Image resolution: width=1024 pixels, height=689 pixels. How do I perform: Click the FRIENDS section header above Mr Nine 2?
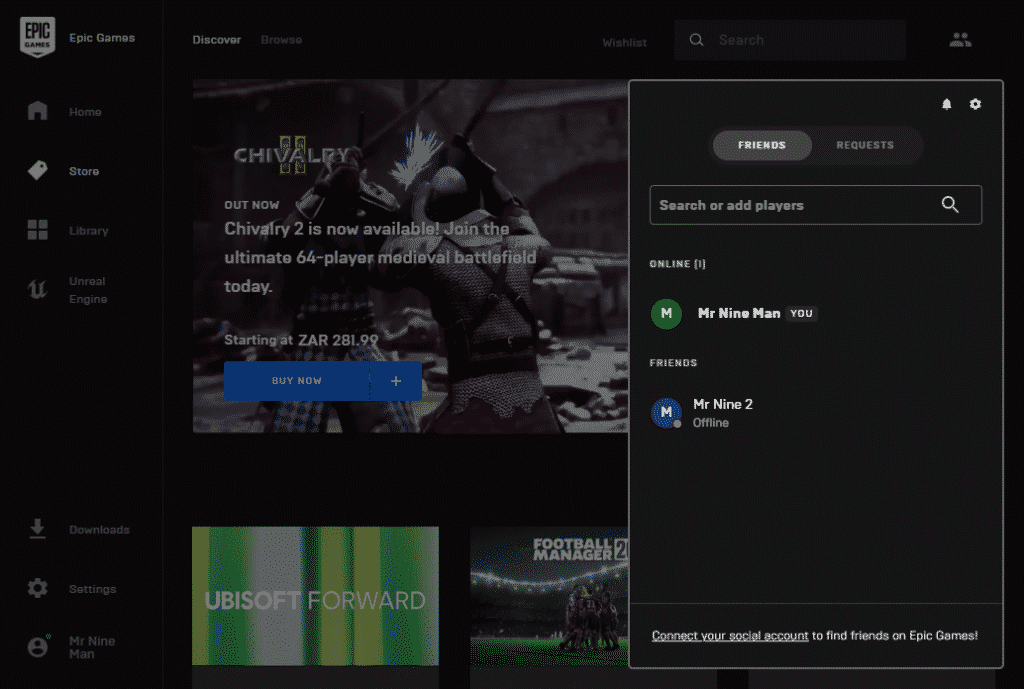pos(673,362)
